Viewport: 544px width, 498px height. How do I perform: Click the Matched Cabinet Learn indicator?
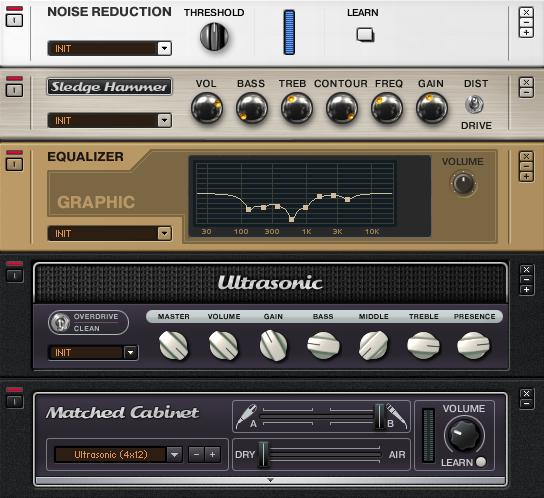[x=481, y=462]
